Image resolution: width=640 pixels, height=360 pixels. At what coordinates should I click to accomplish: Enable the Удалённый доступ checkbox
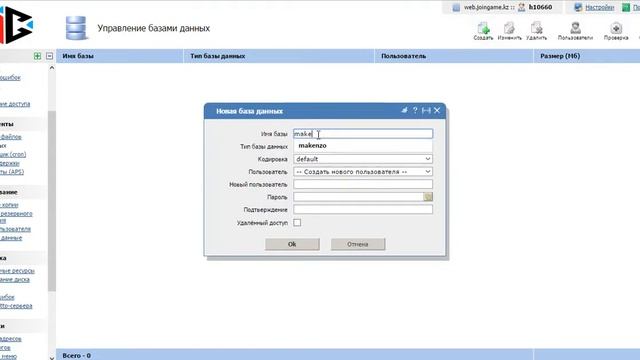pos(297,222)
